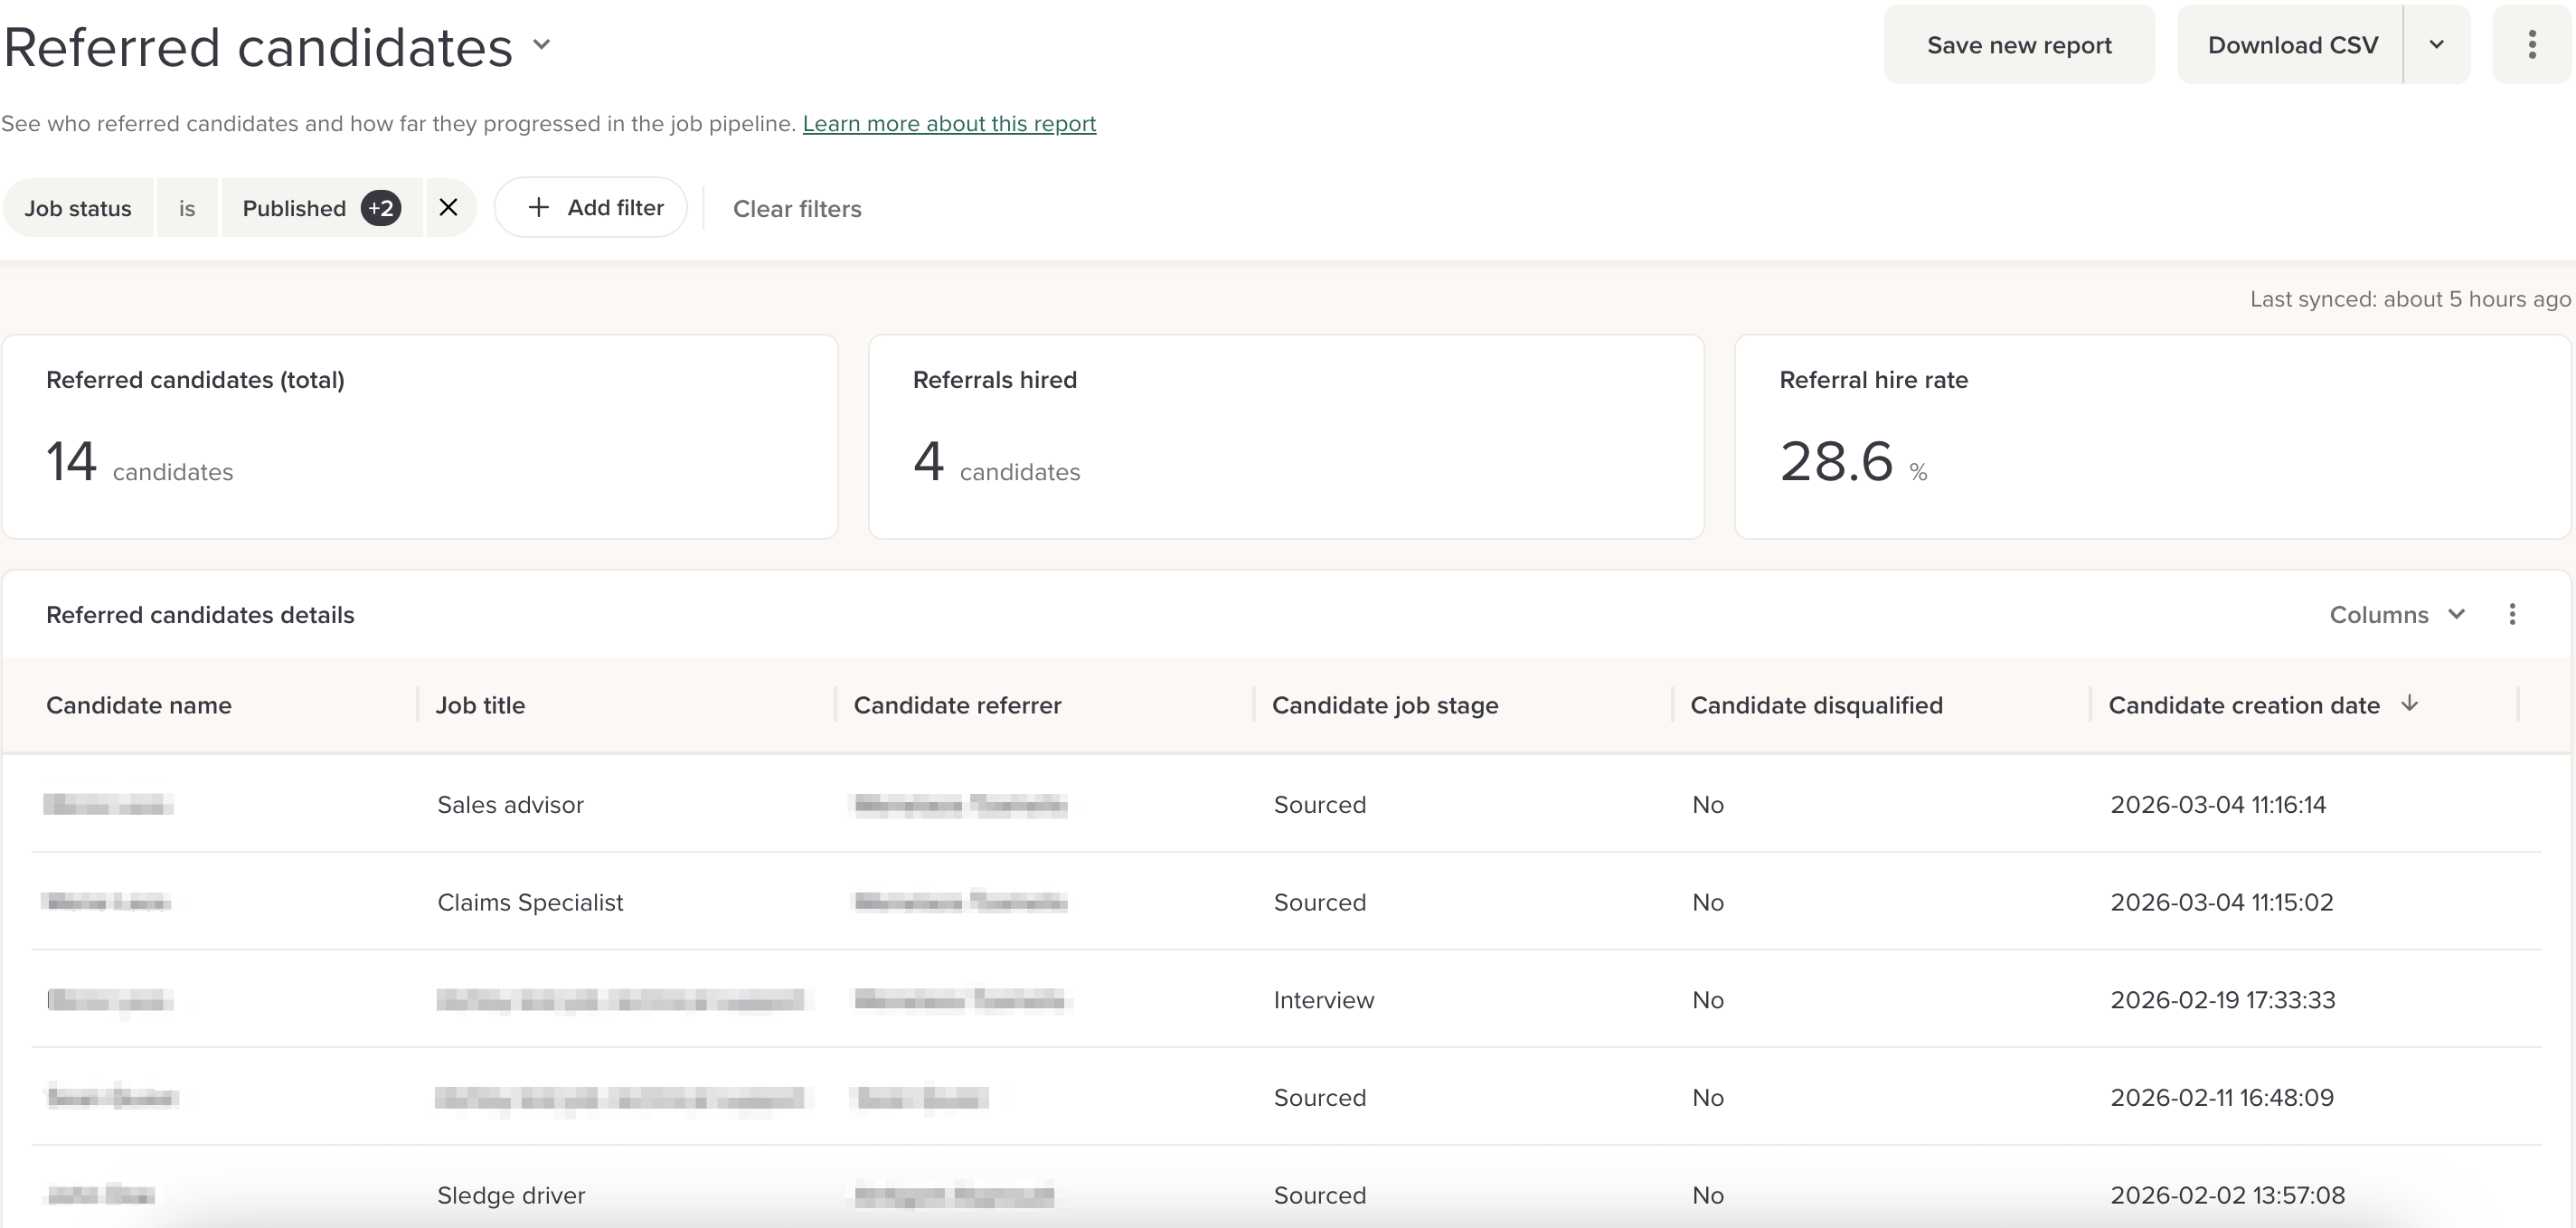Click Candidate name column header
2576x1228 pixels.
[139, 705]
